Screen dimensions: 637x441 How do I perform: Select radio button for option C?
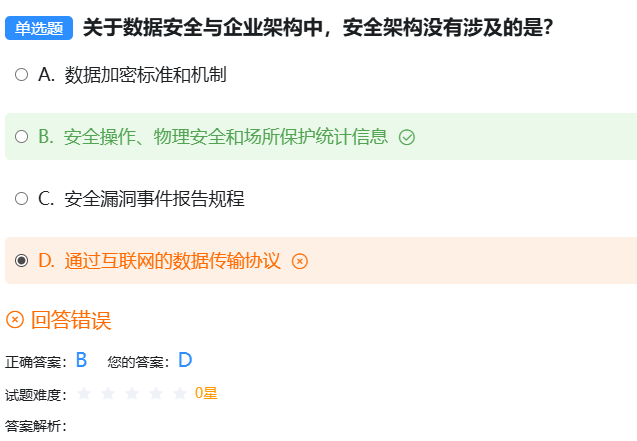22,199
